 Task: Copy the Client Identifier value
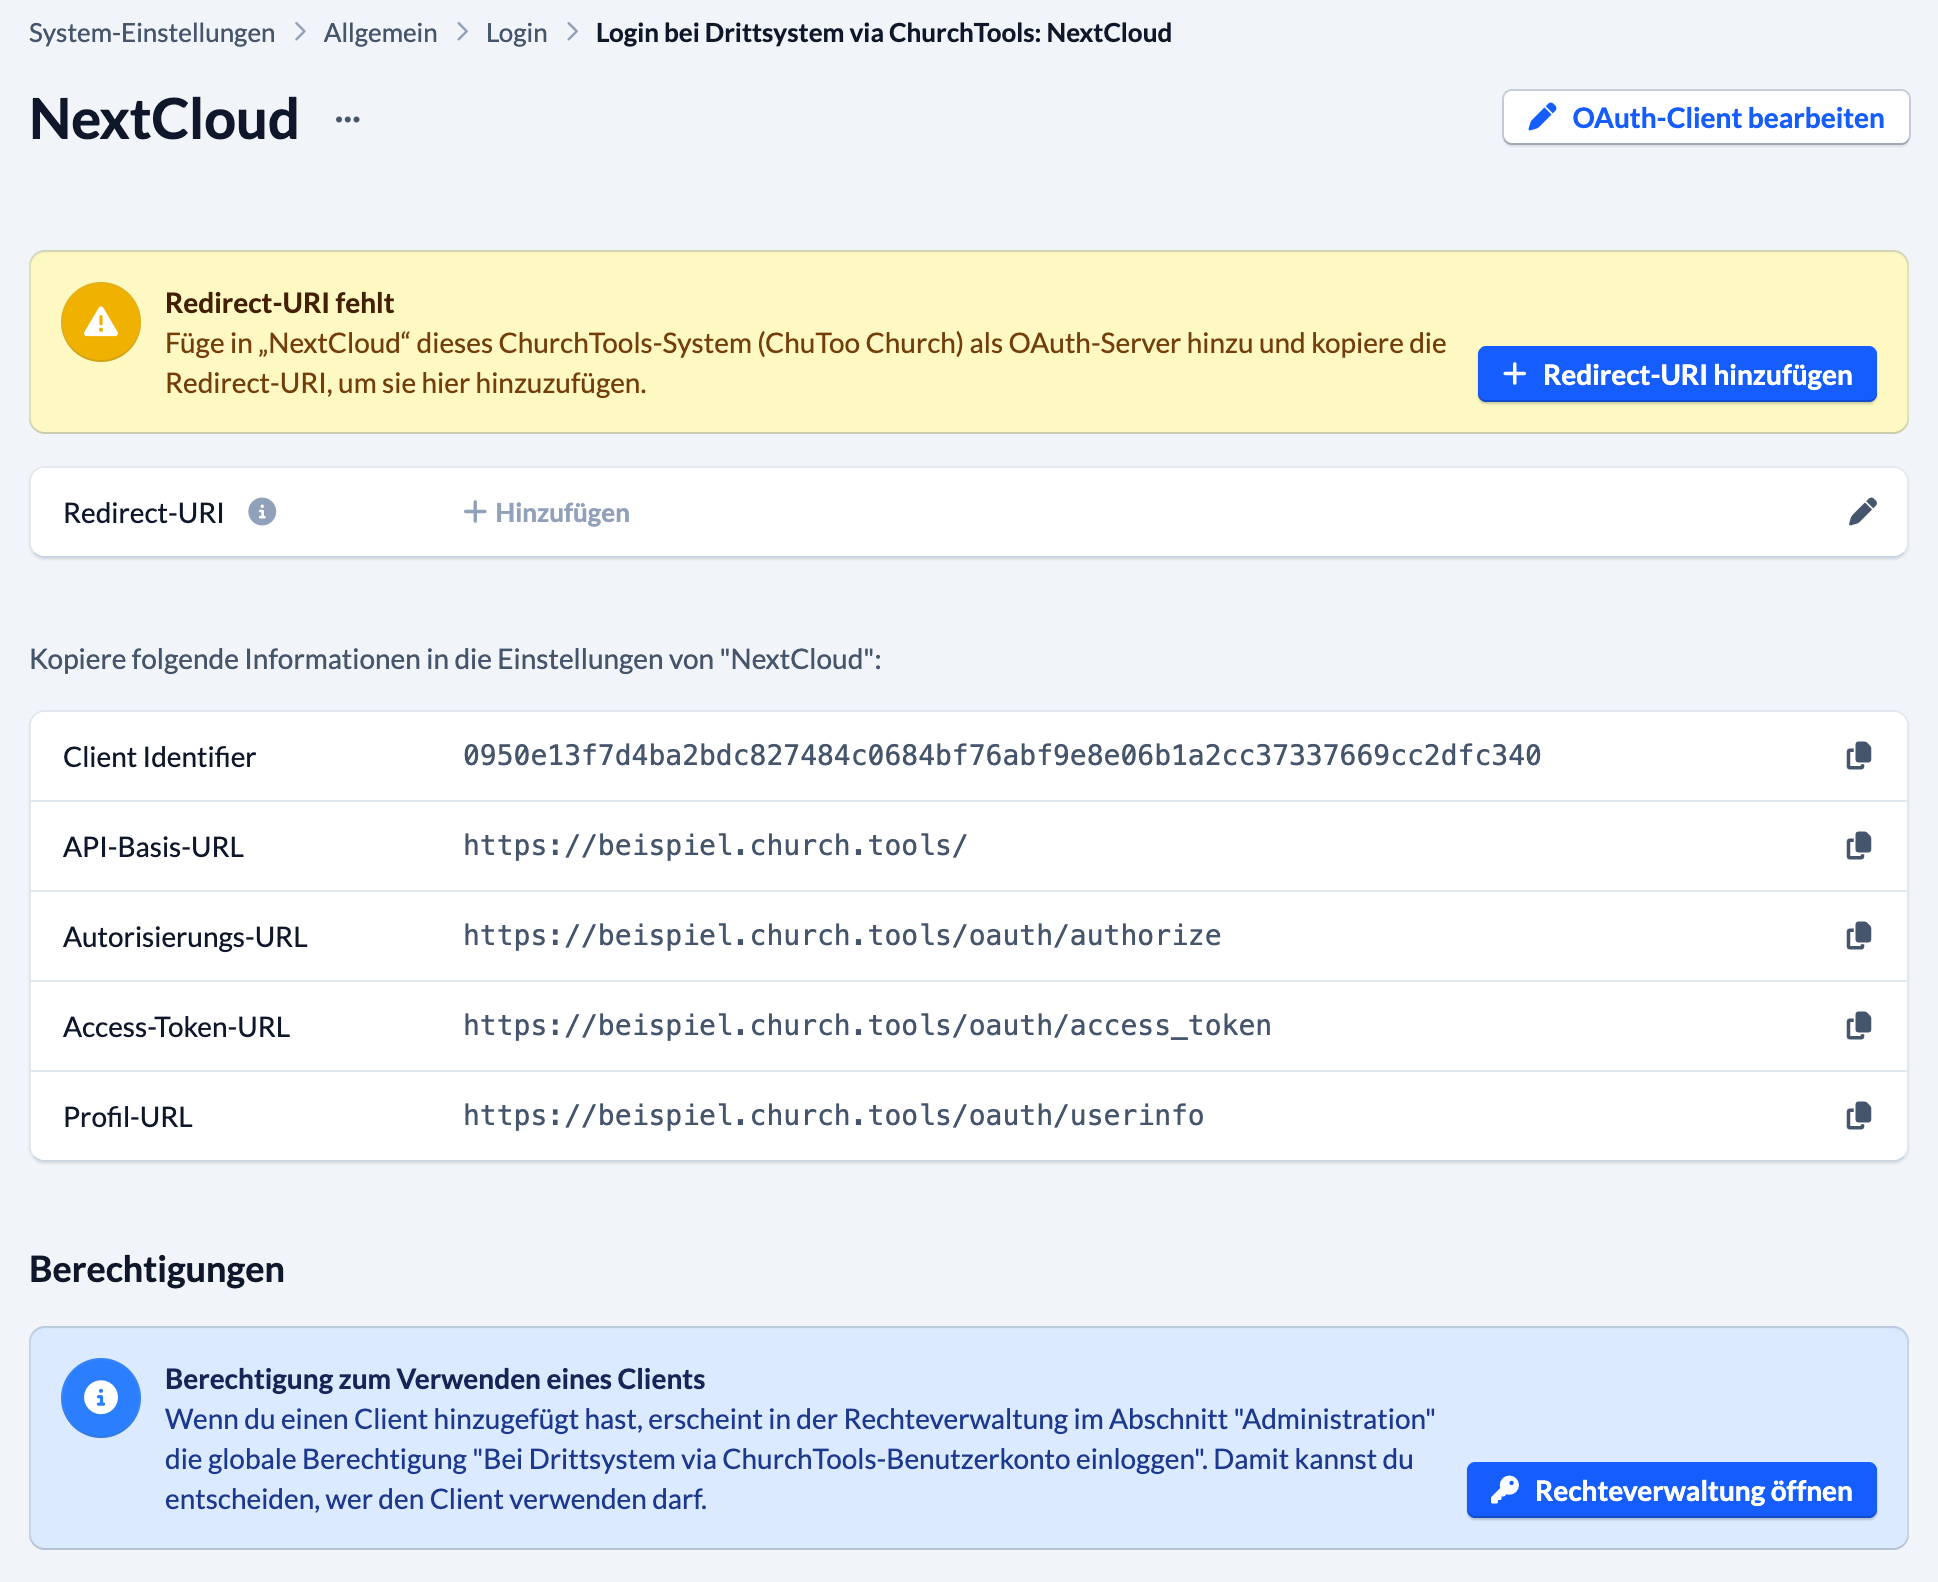tap(1858, 756)
